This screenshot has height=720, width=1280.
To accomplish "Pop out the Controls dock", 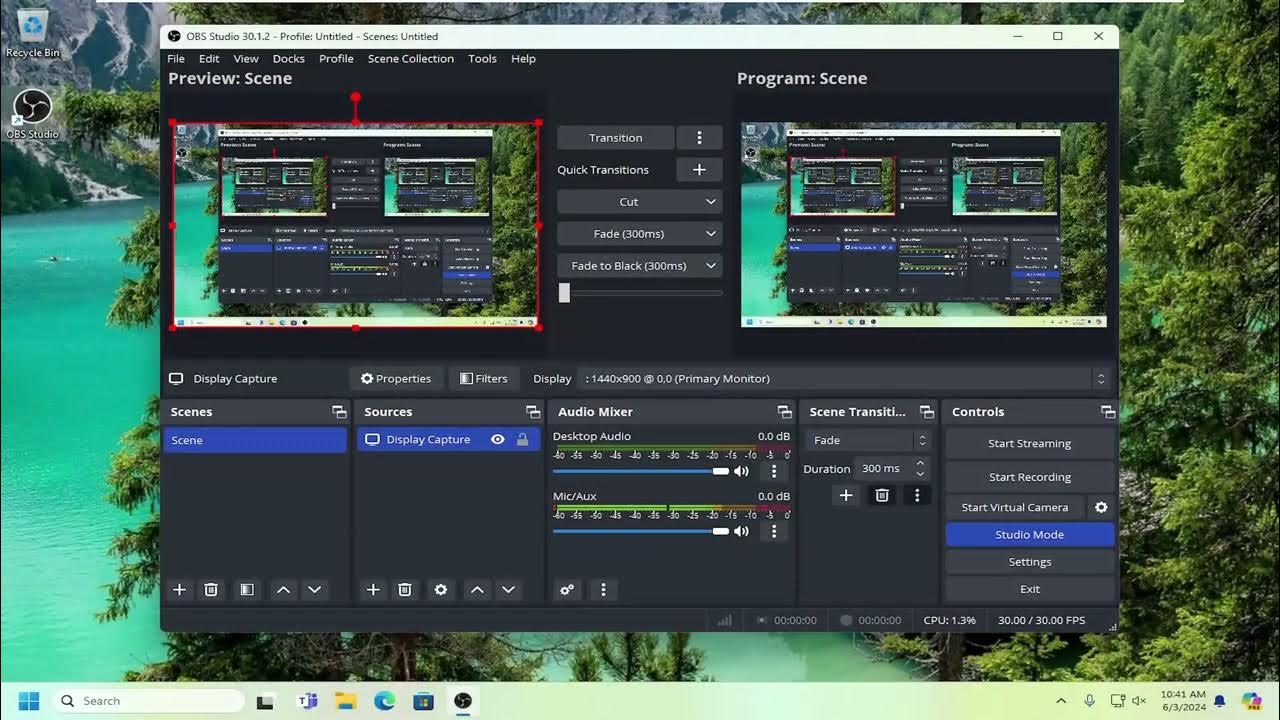I will [1107, 412].
